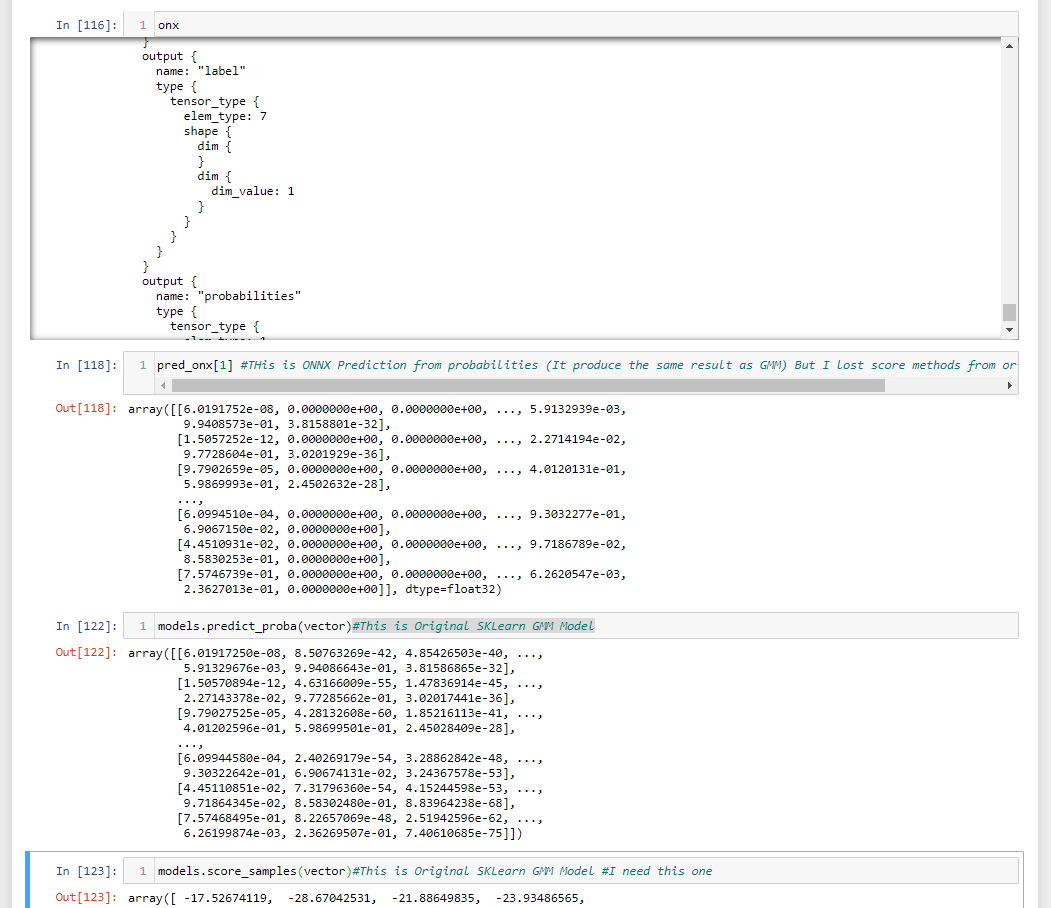Click the pred_onx[1] code expression
Image resolution: width=1051 pixels, height=908 pixels.
[x=196, y=364]
